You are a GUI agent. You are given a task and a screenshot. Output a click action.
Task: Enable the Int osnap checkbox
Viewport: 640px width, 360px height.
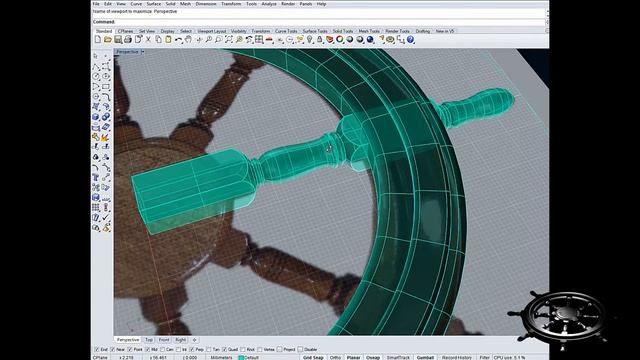pos(178,350)
